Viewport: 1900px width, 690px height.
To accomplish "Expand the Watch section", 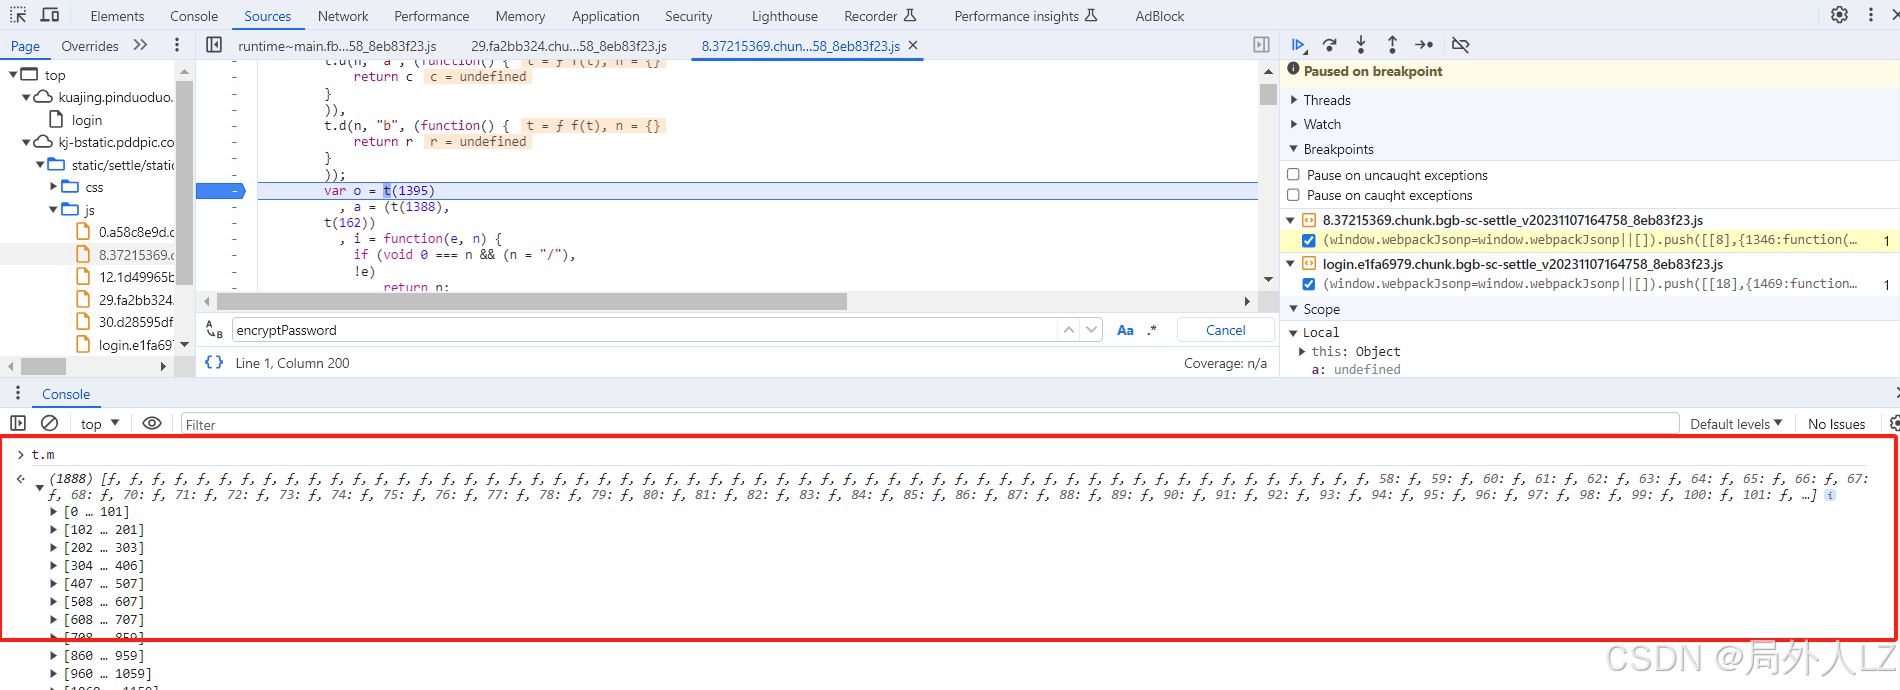I will [x=1294, y=124].
